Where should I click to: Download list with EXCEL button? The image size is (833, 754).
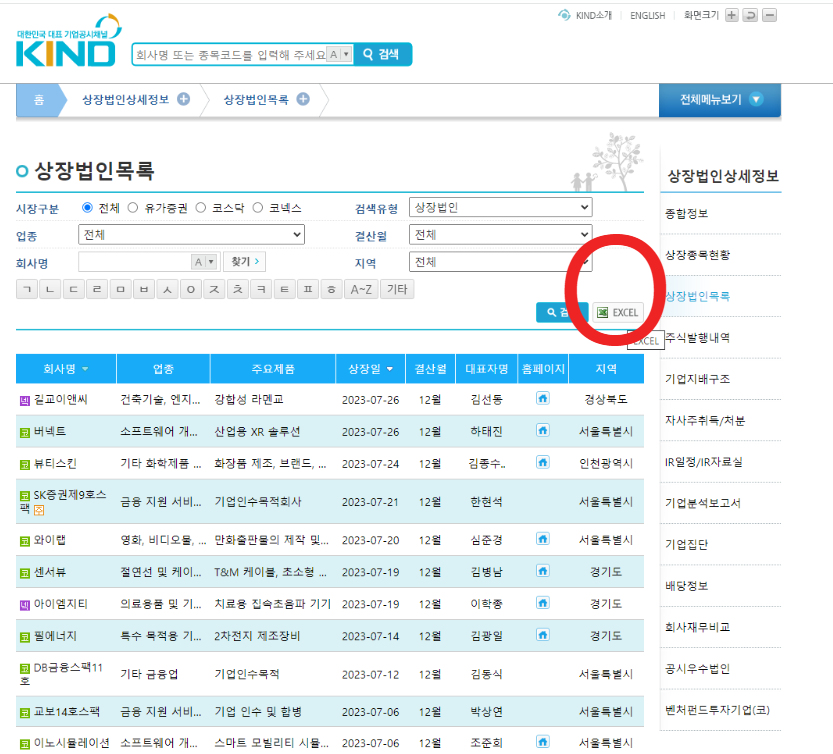point(618,312)
